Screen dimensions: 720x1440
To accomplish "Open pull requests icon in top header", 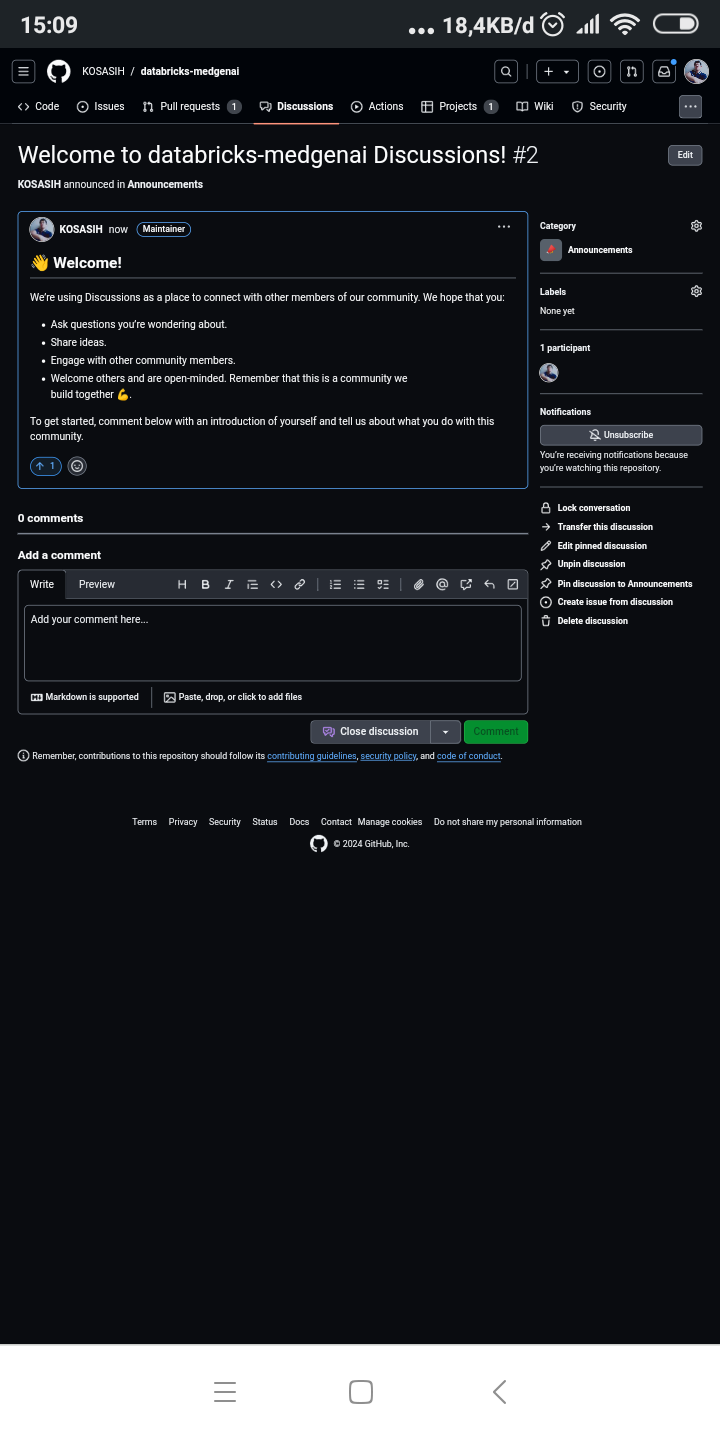I will point(631,71).
